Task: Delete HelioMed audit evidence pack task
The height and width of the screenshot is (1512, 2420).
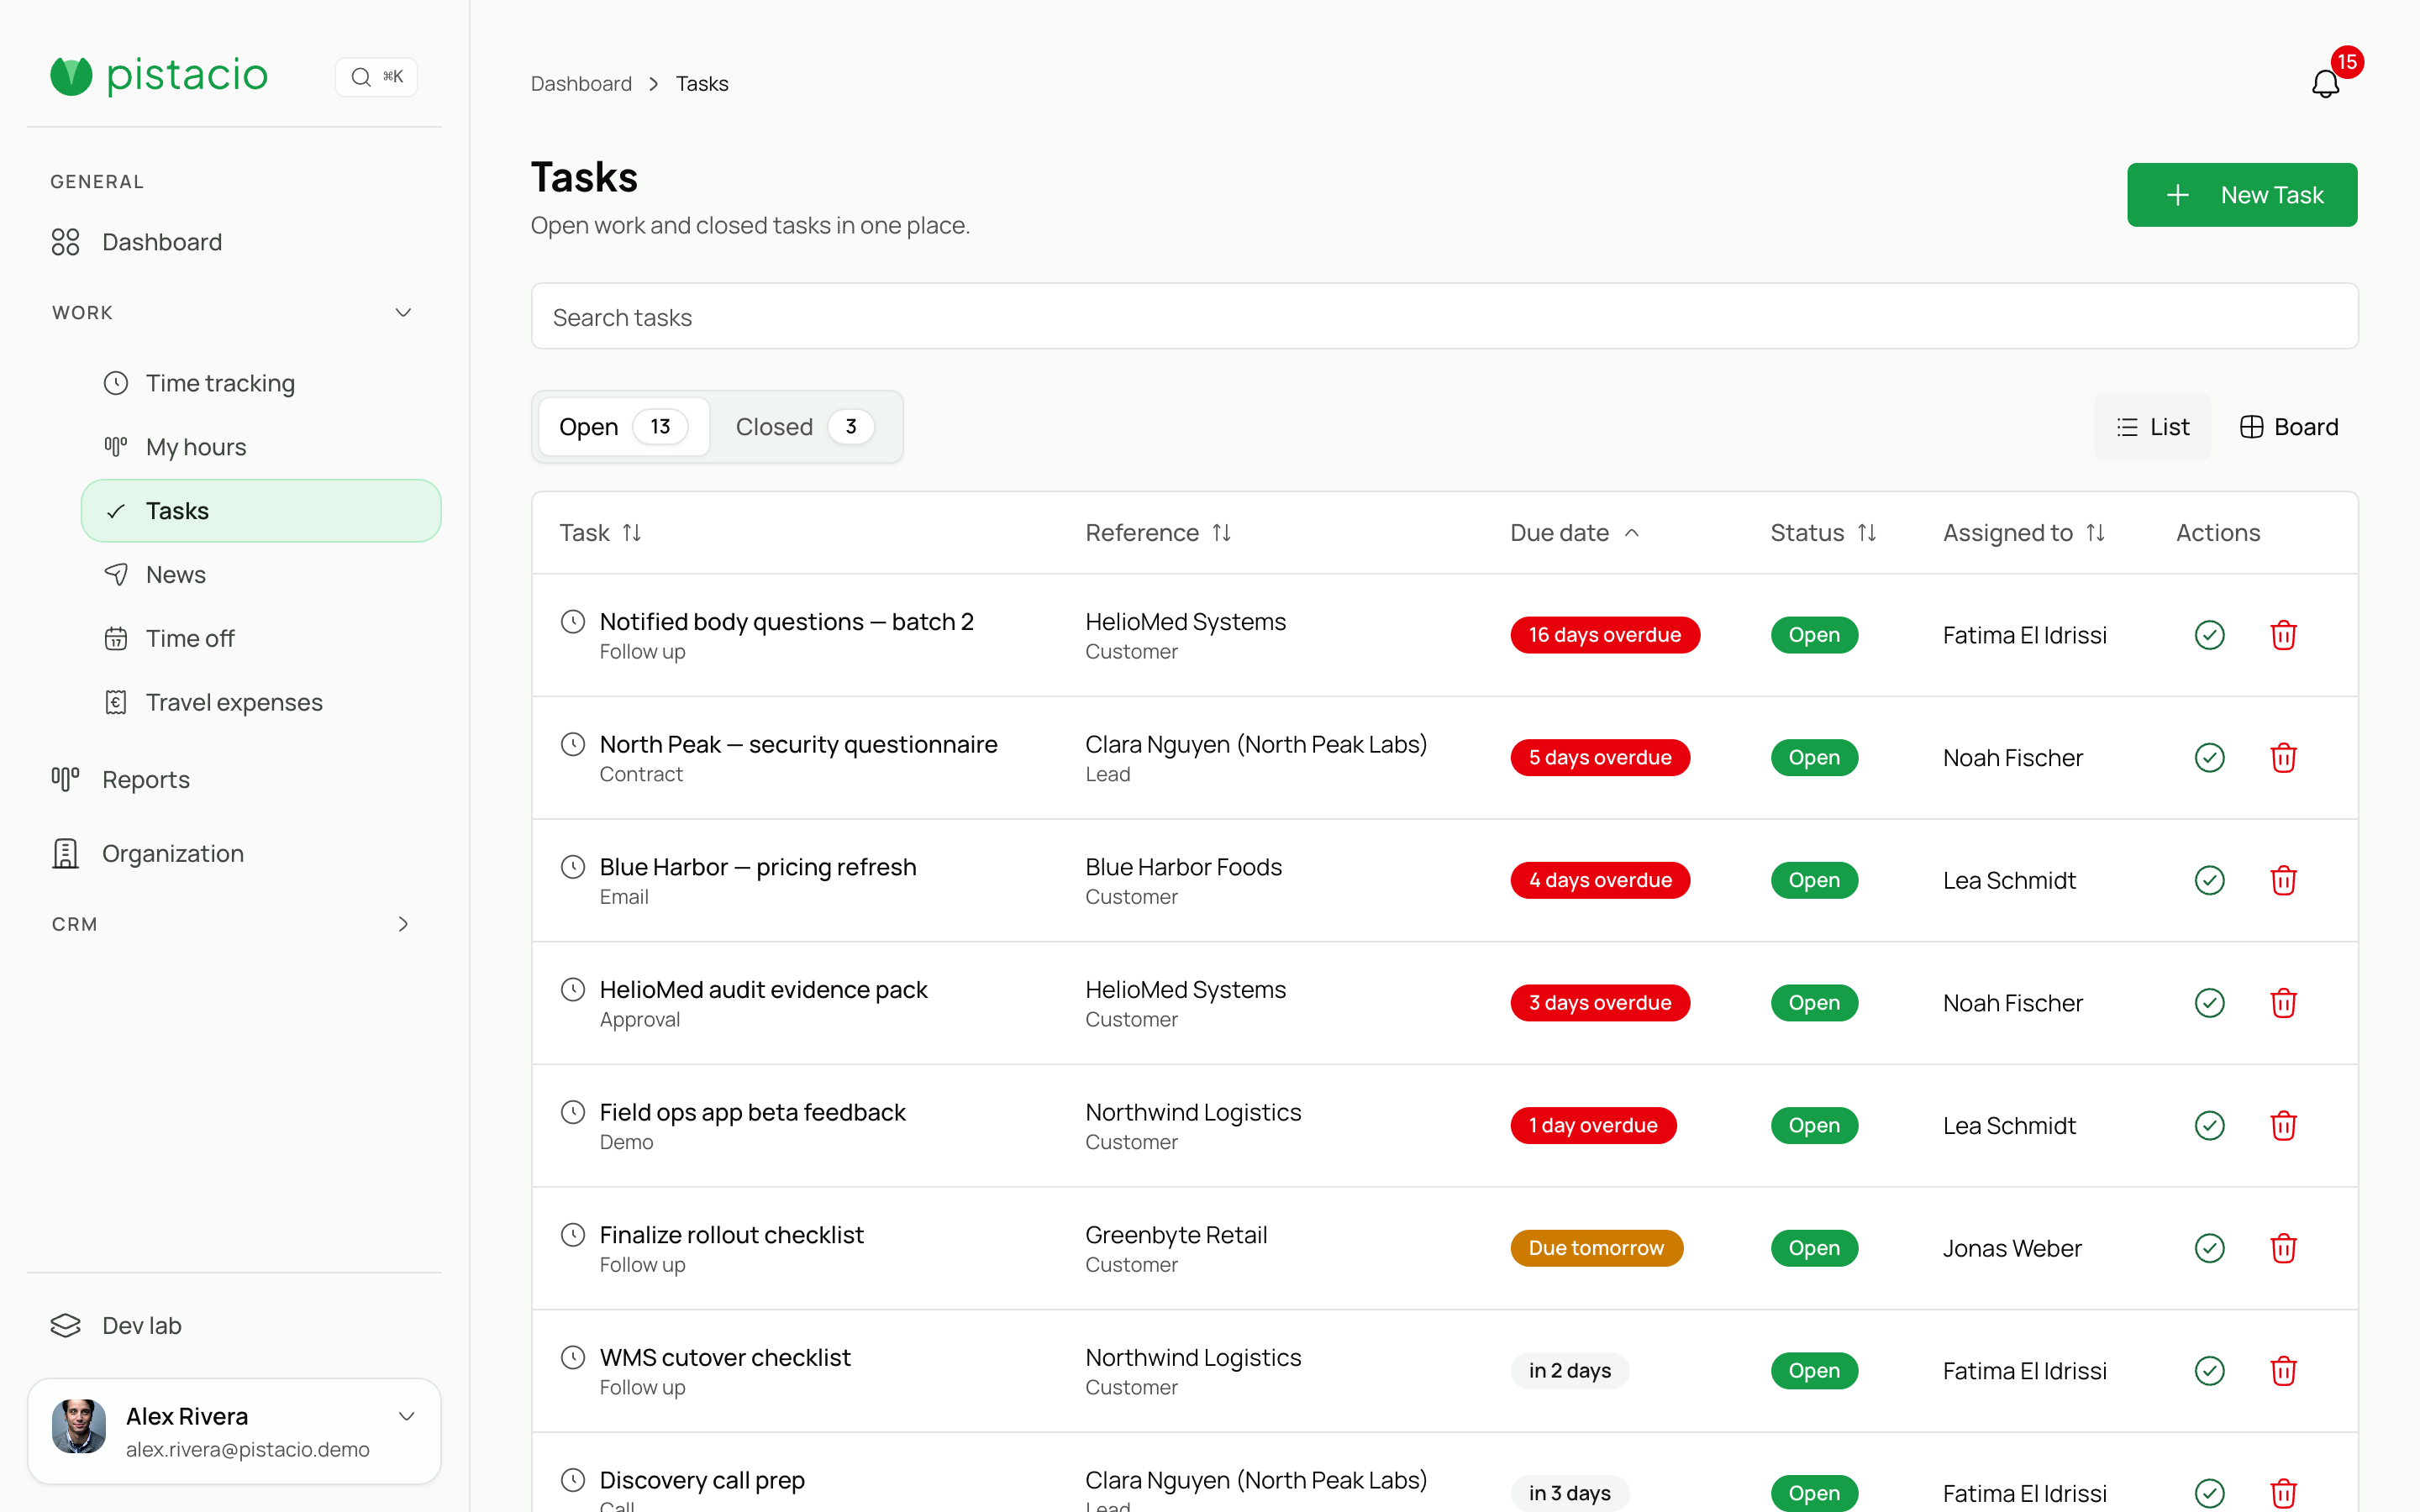Action: pos(2283,1003)
